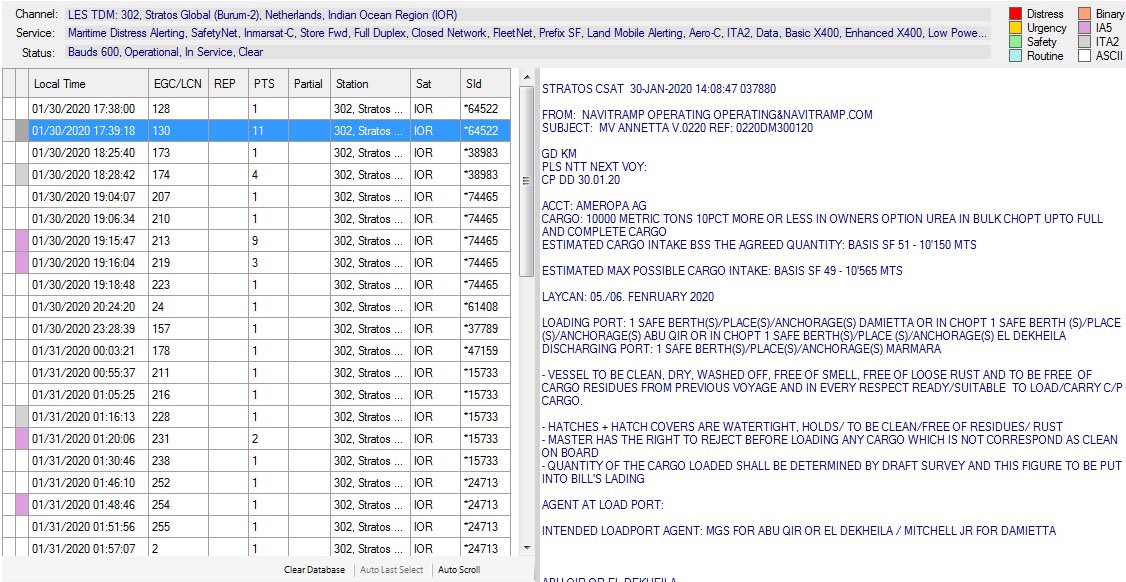Click the Sat column header
Screen dimensions: 1126x582
point(434,84)
